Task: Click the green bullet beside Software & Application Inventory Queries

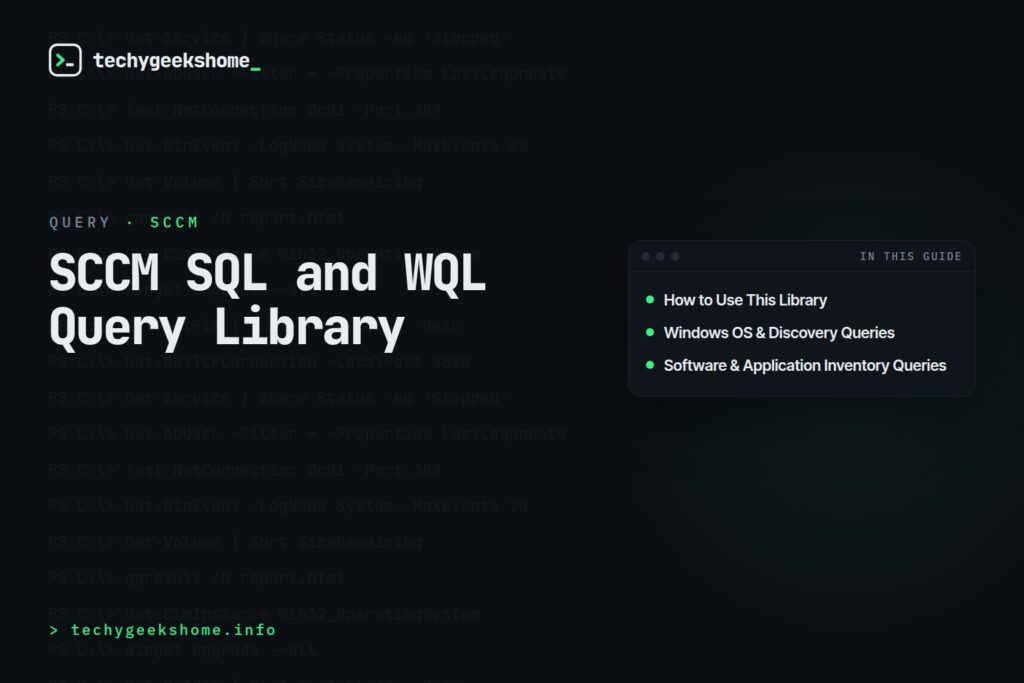Action: [x=650, y=365]
